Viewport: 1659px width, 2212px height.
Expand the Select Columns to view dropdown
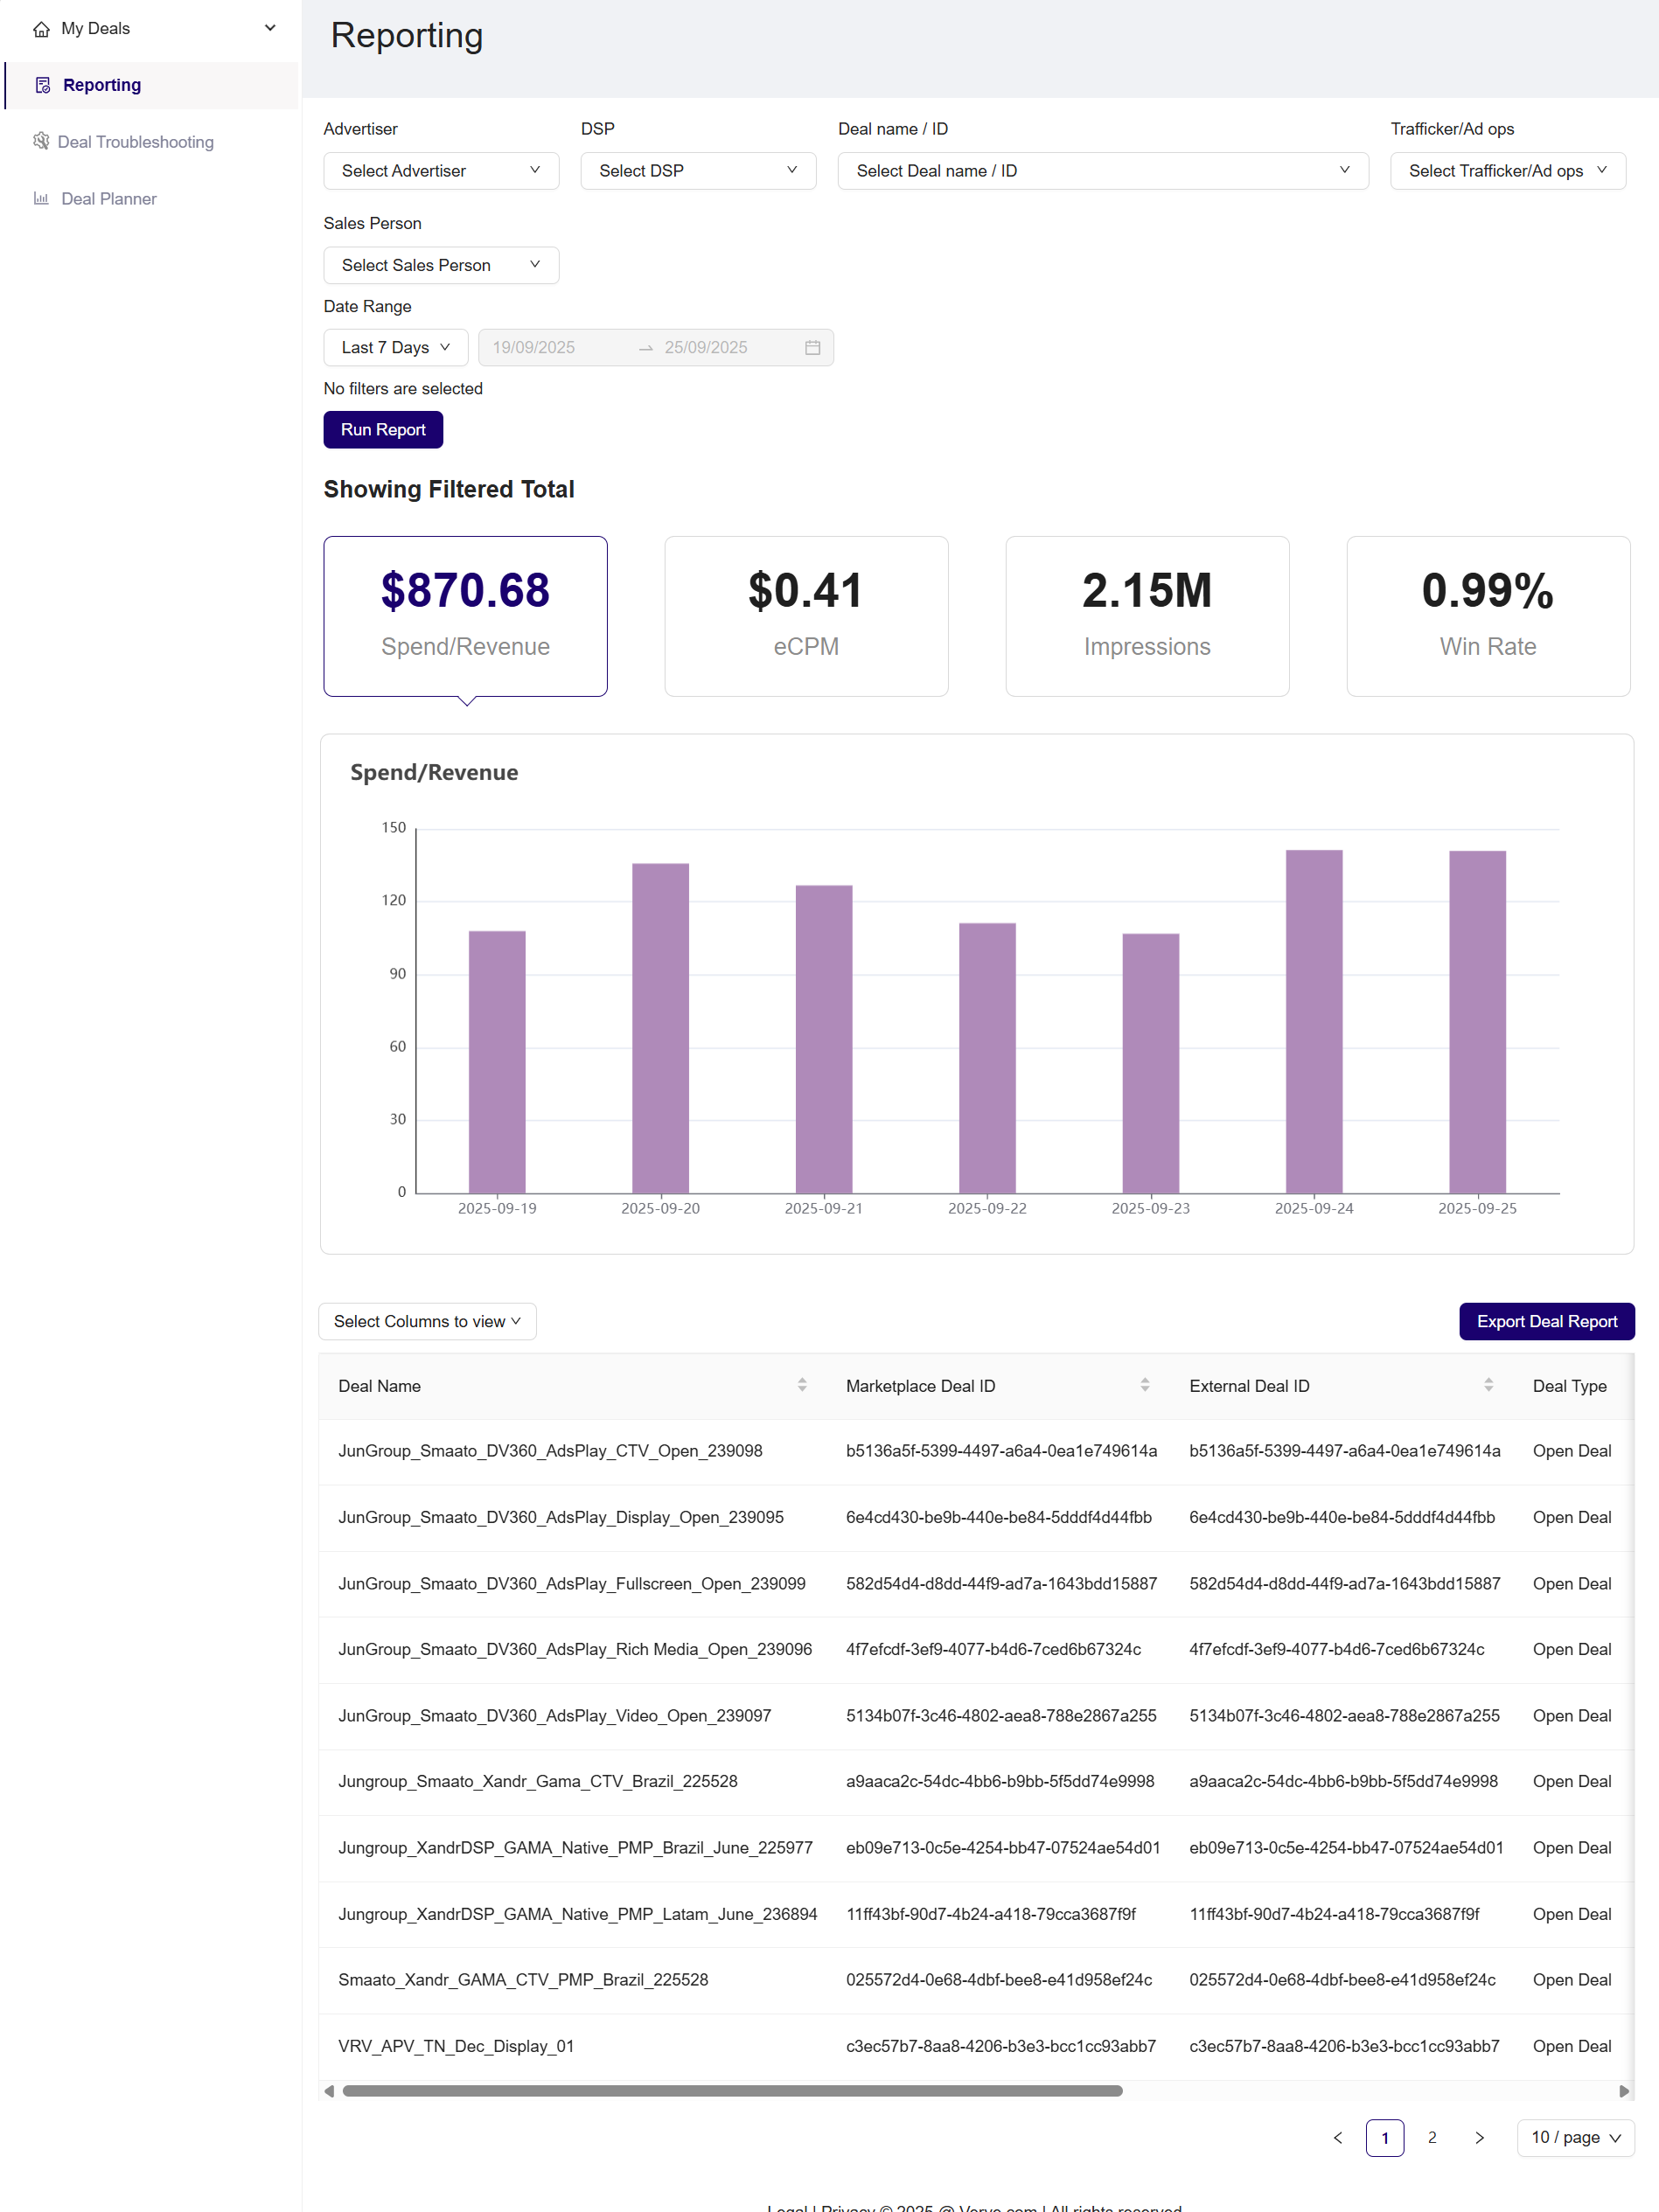(427, 1321)
